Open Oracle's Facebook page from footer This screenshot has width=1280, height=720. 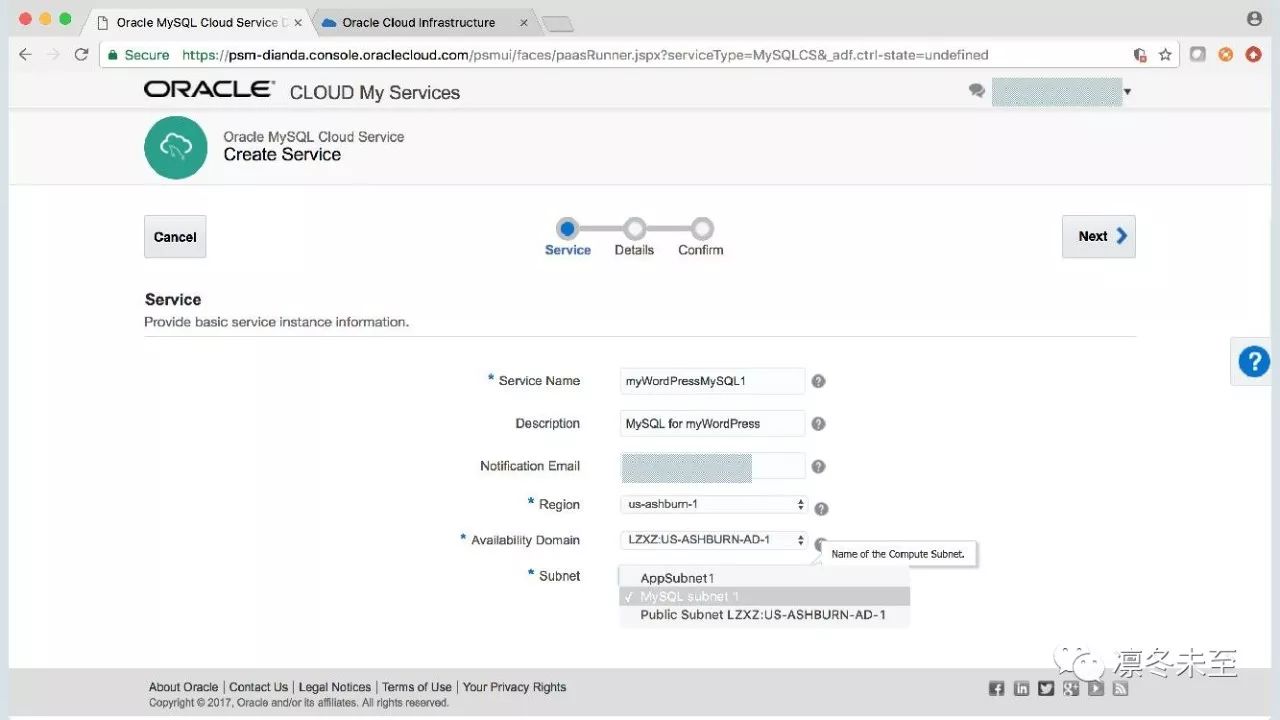click(x=996, y=688)
